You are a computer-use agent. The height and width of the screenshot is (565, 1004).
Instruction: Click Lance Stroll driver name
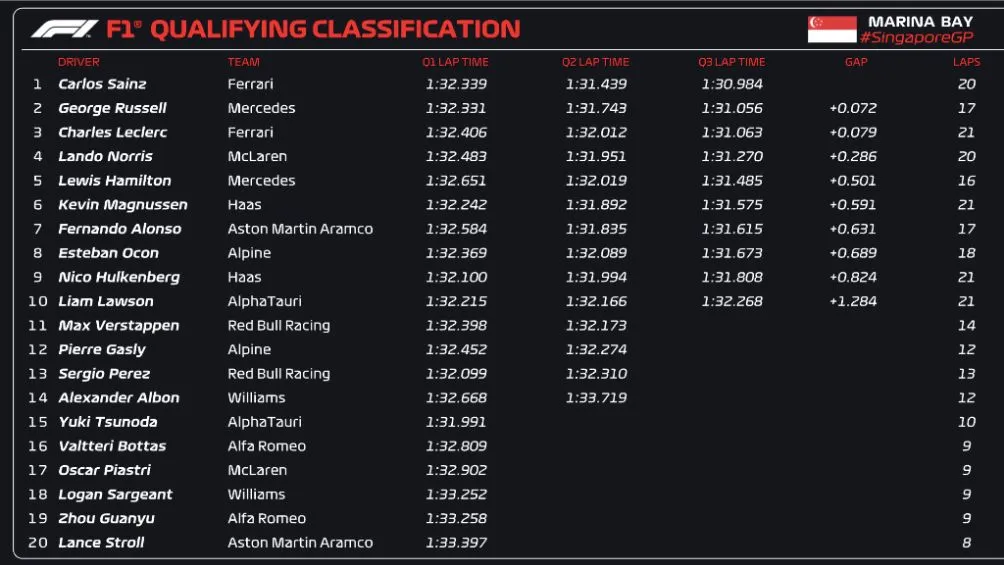click(x=101, y=543)
